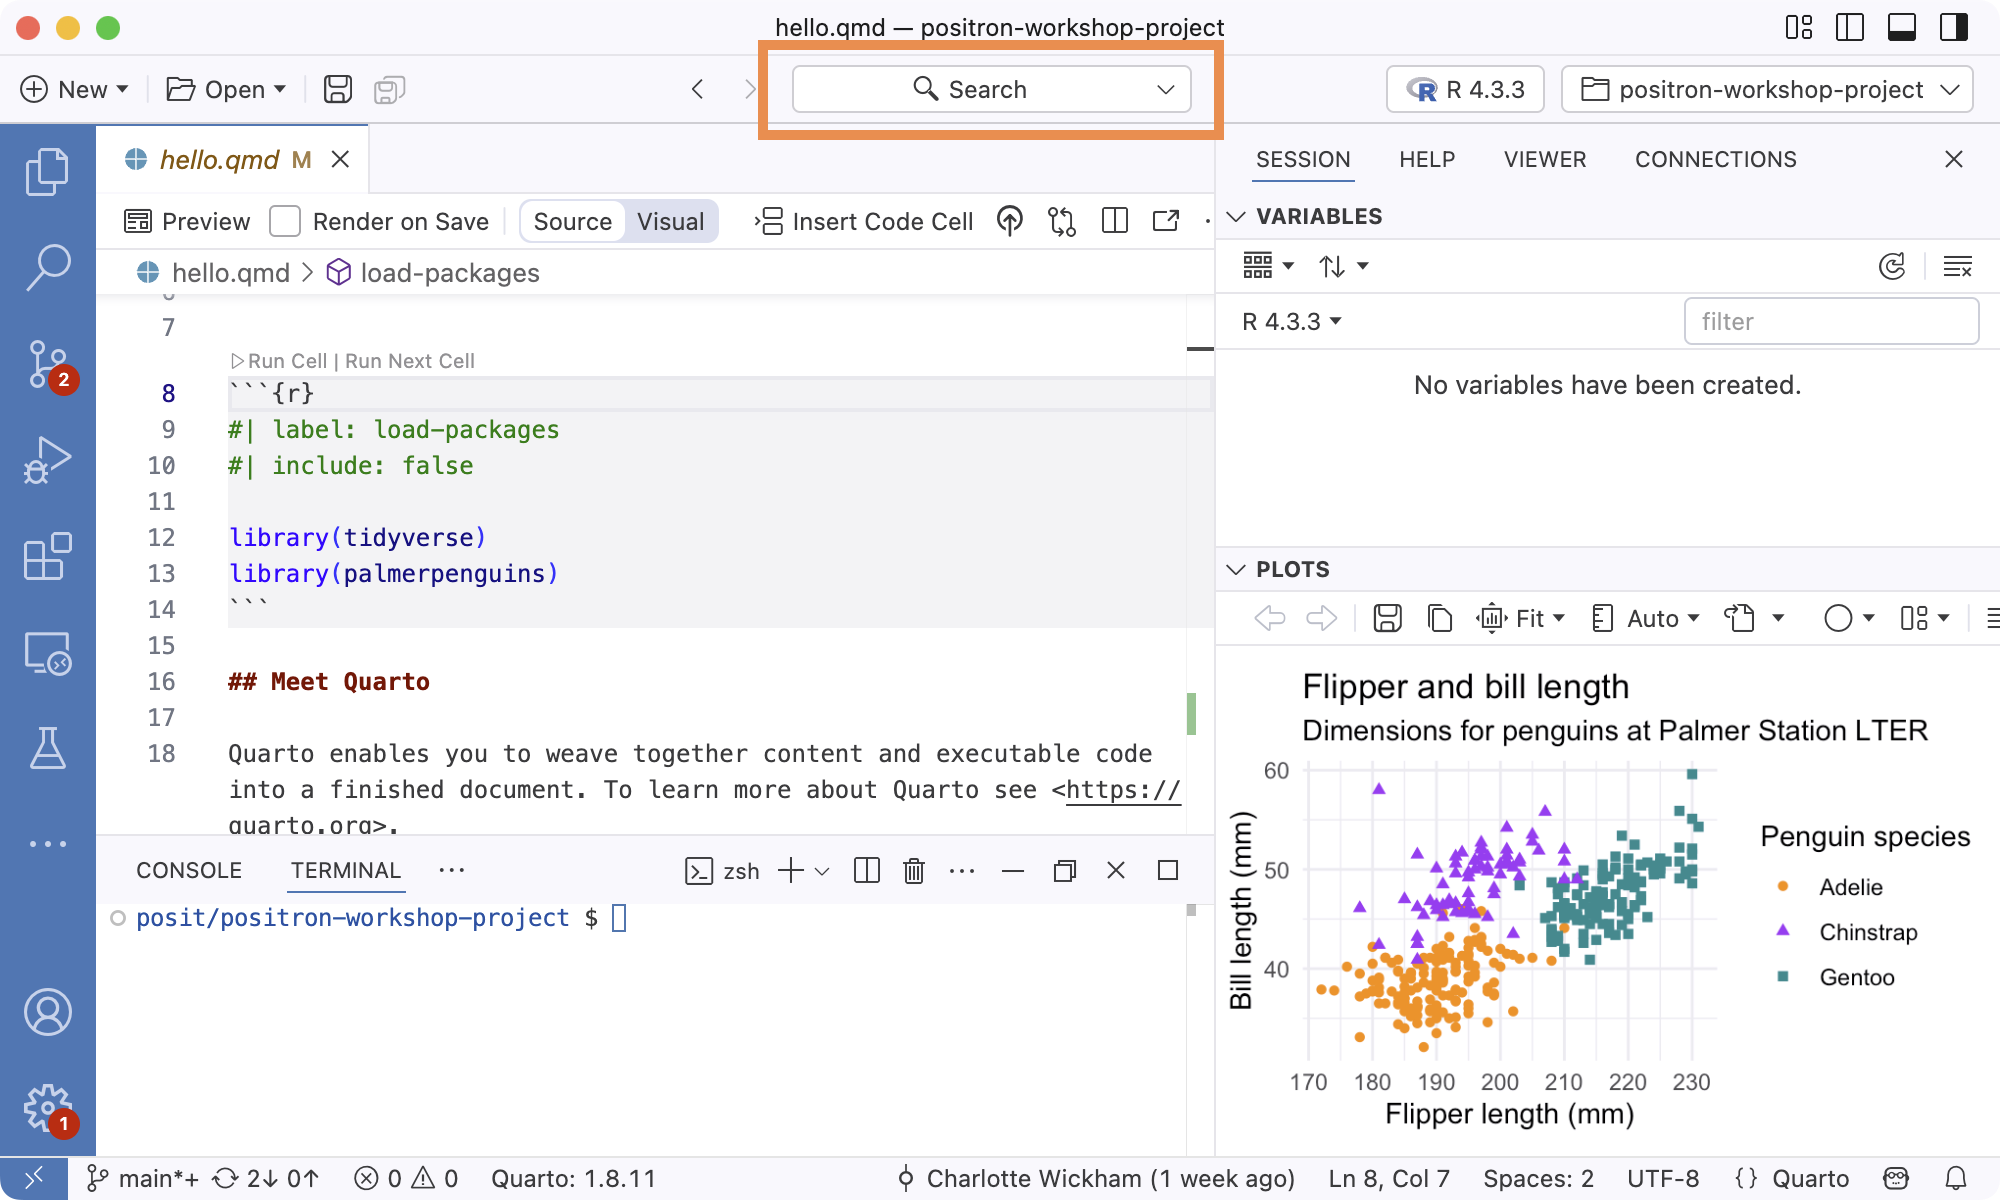Image resolution: width=2000 pixels, height=1200 pixels.
Task: Click Run Next Cell code lens
Action: [410, 361]
